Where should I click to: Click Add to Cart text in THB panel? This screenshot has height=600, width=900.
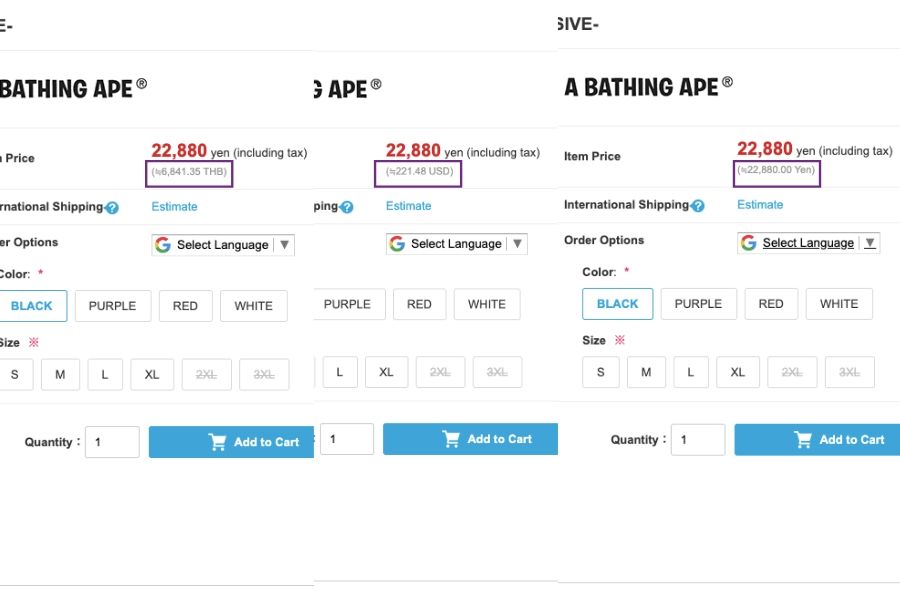pyautogui.click(x=266, y=442)
